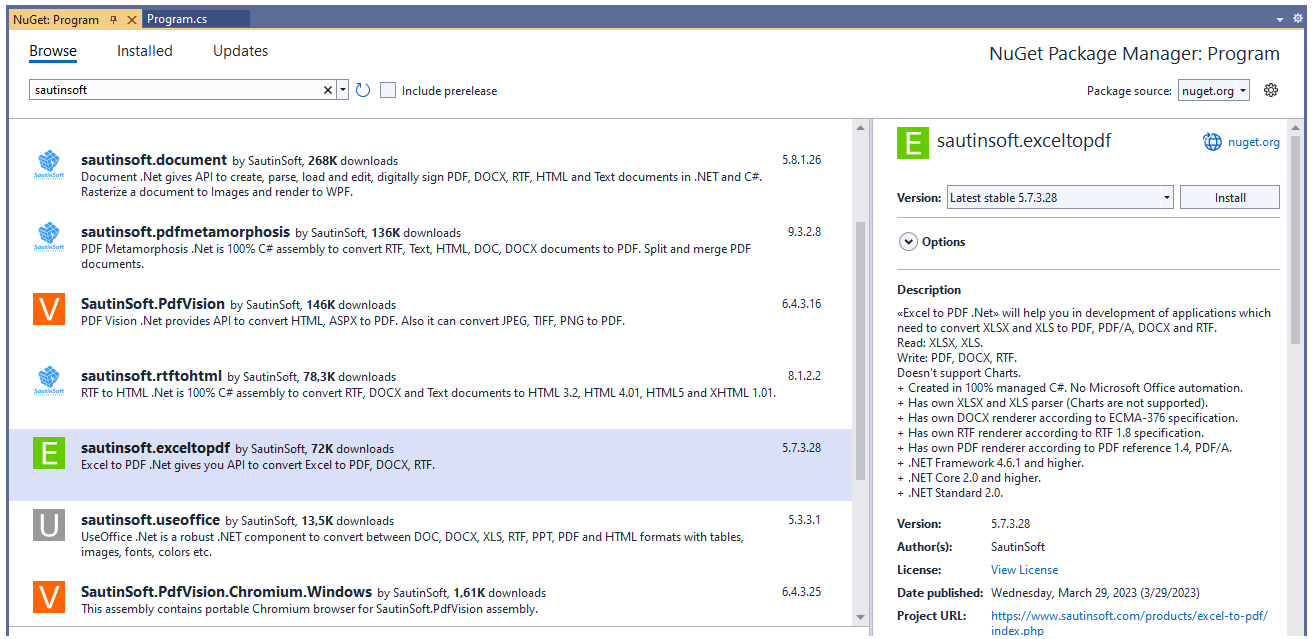Viewport: 1314px width, 639px height.
Task: Expand the Options section
Action: coord(909,241)
